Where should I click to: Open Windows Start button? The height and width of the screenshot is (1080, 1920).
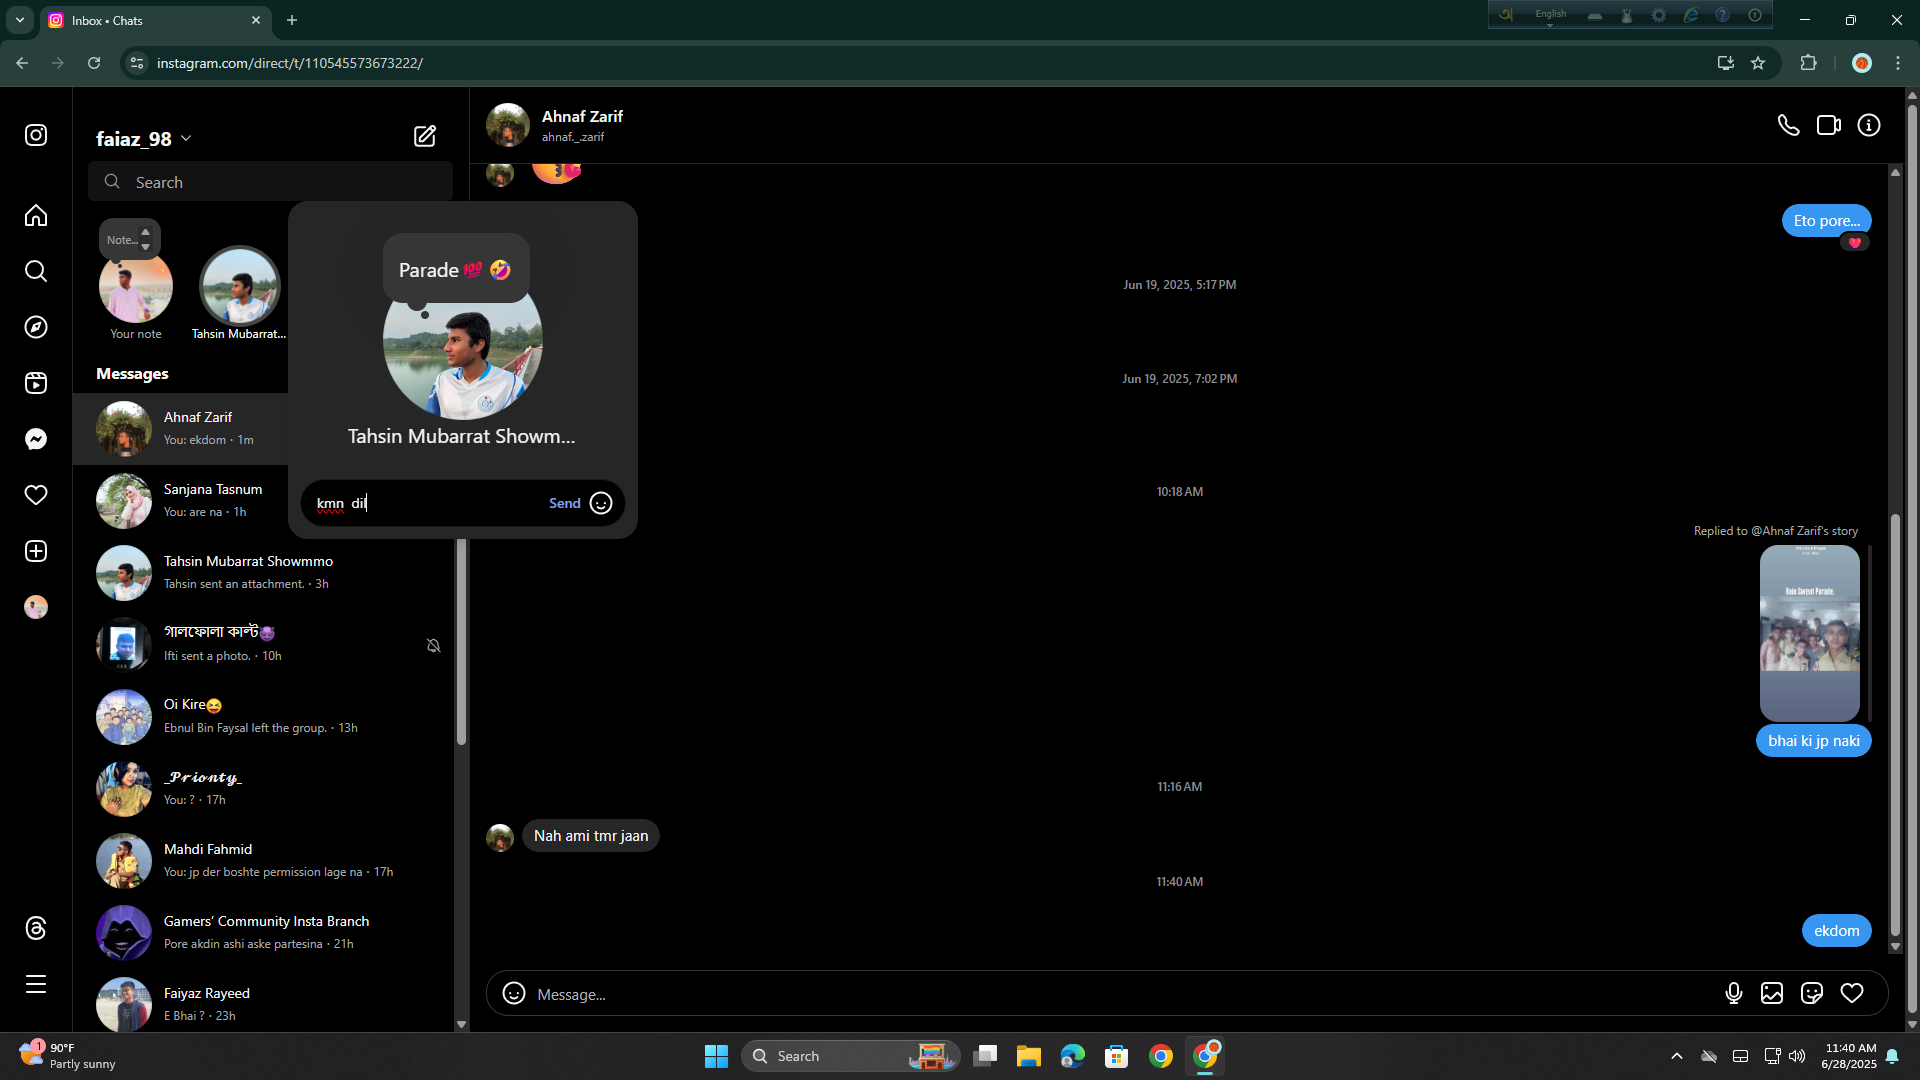[716, 1056]
